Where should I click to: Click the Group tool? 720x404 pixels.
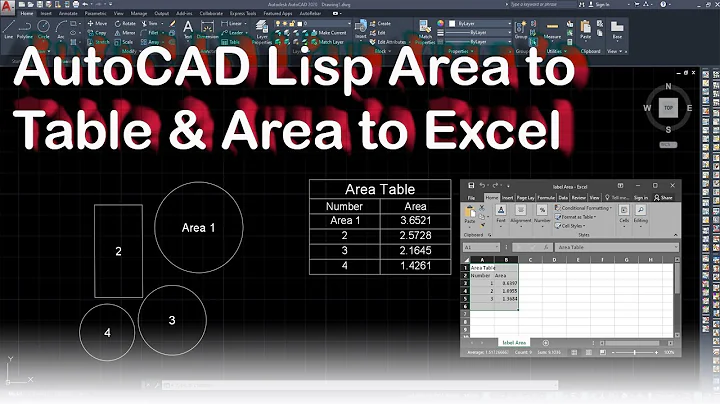coord(521,29)
